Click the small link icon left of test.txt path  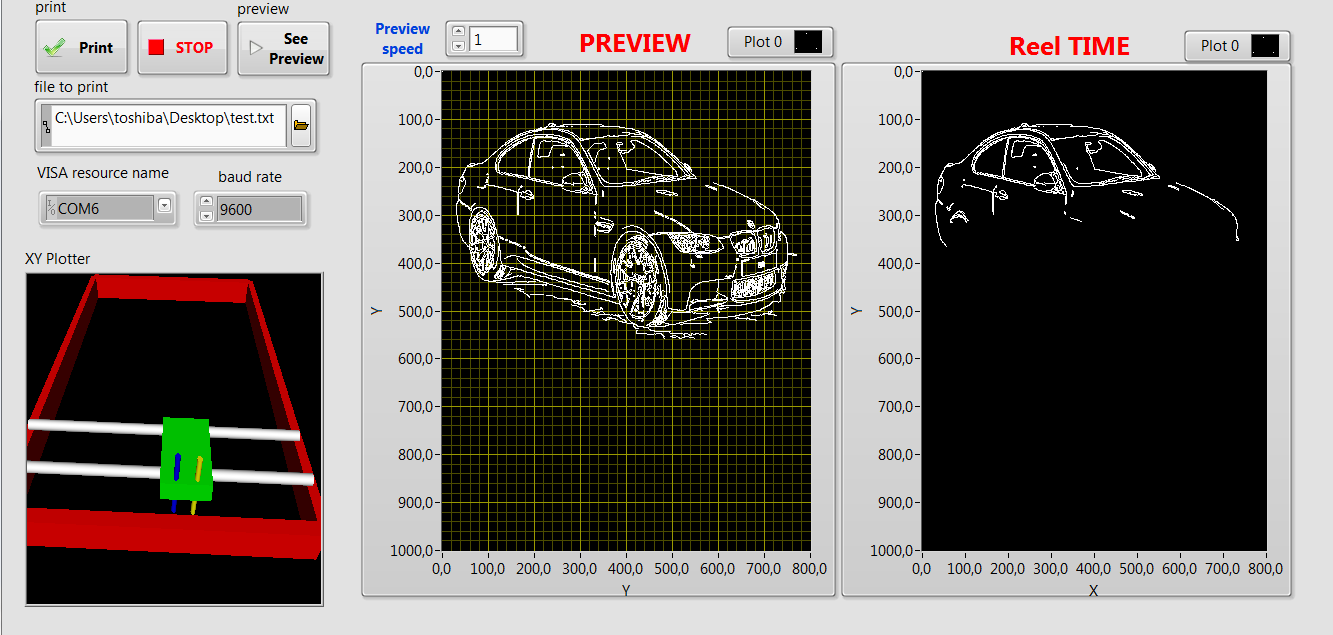coord(46,126)
